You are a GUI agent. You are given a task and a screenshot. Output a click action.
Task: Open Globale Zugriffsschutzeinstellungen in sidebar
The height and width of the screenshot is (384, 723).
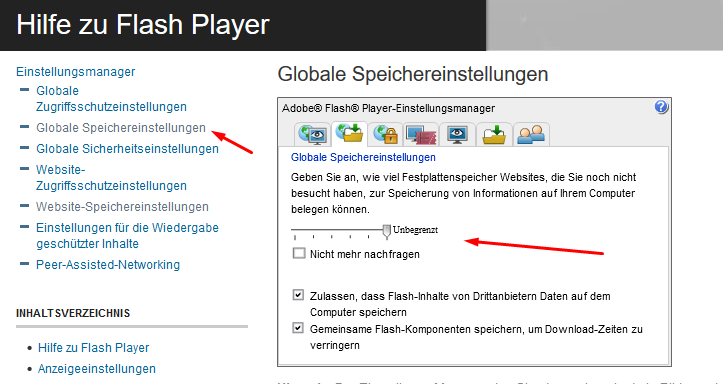[112, 99]
